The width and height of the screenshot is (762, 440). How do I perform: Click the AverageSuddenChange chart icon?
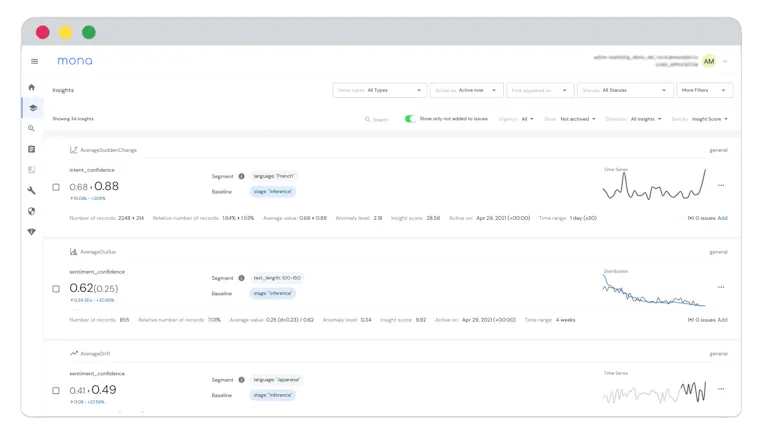point(73,150)
